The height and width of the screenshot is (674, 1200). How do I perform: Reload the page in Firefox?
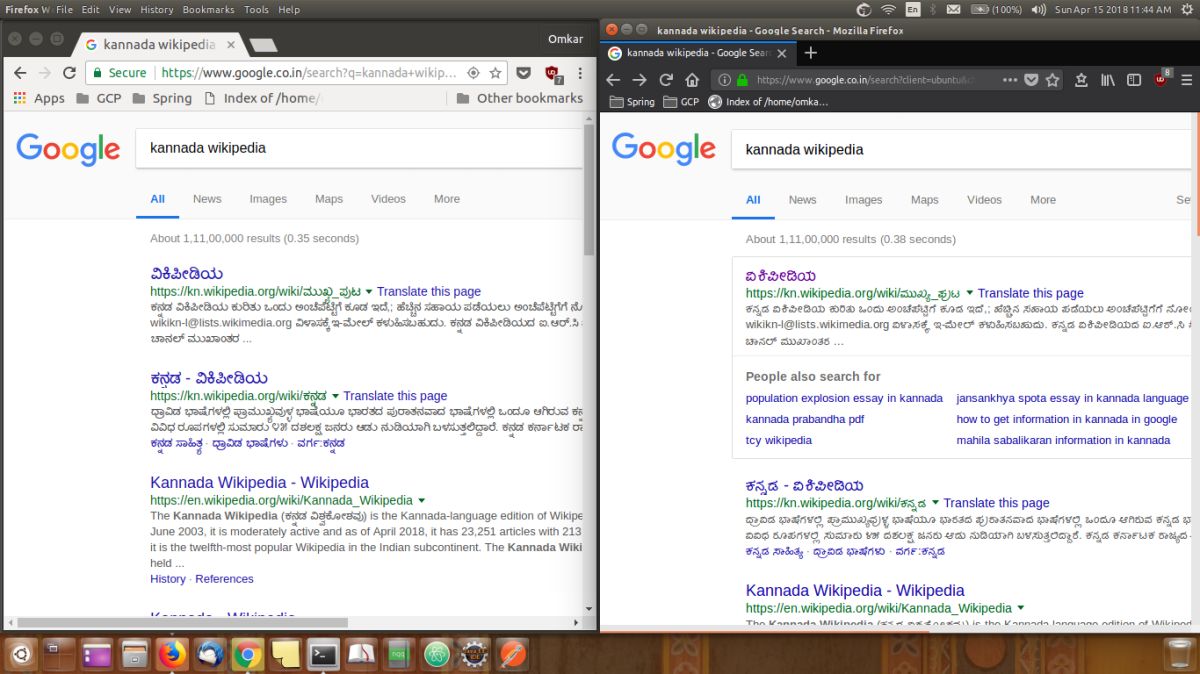[666, 80]
